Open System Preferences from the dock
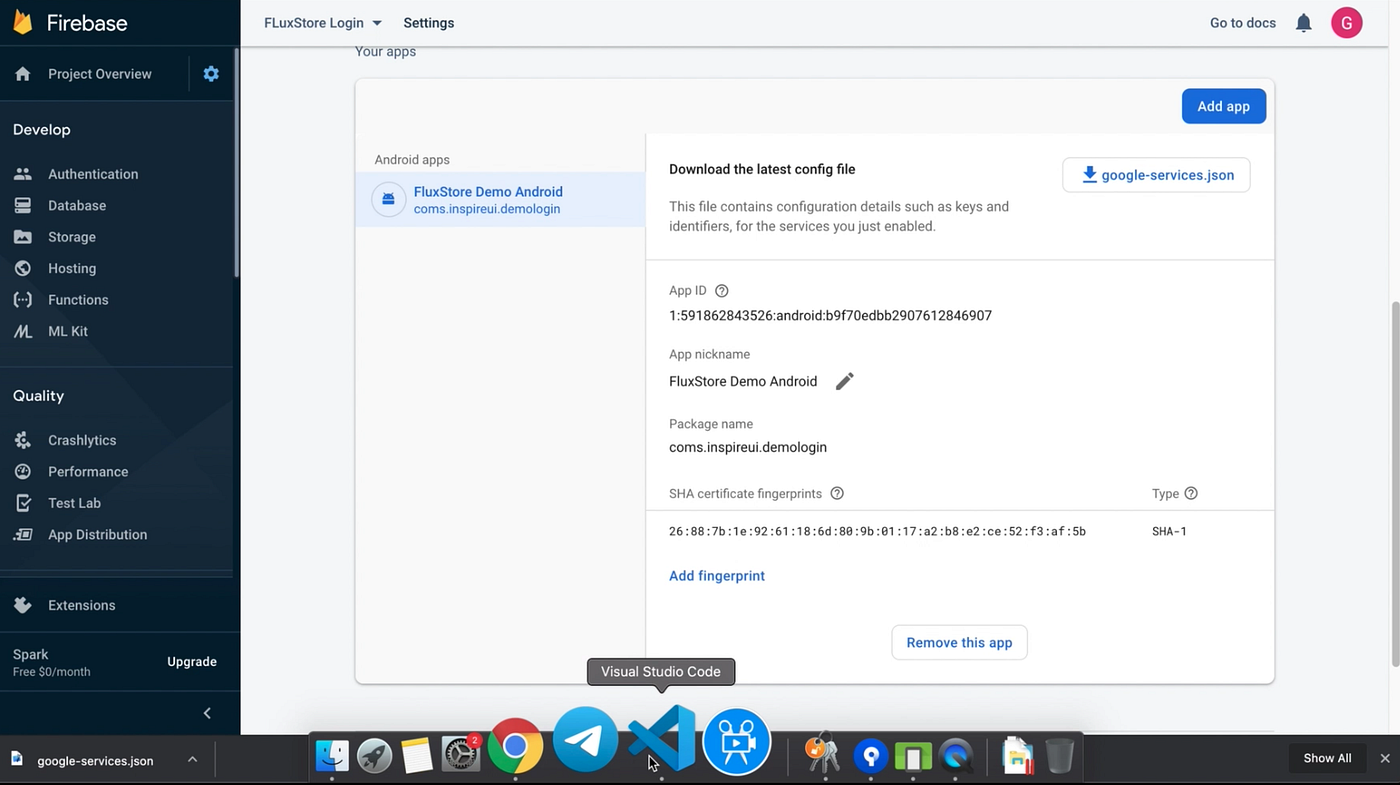This screenshot has height=785, width=1400. [461, 755]
